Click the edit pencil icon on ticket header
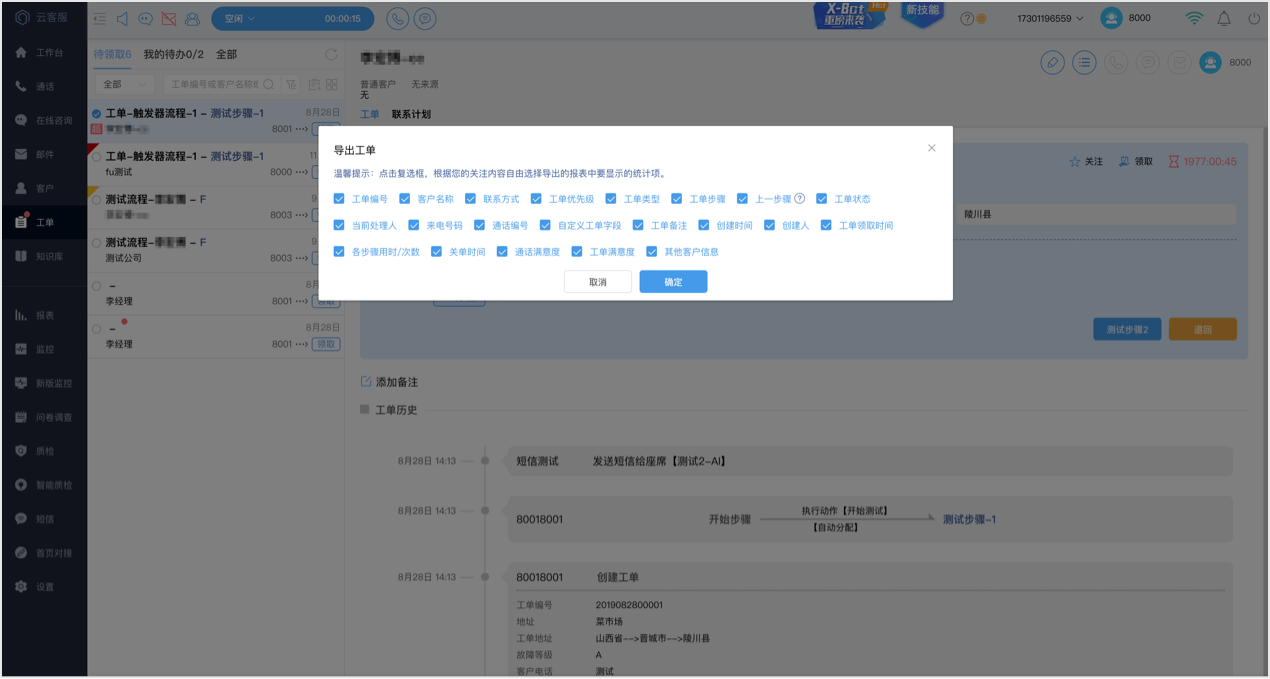The width and height of the screenshot is (1270, 679). coord(1052,62)
